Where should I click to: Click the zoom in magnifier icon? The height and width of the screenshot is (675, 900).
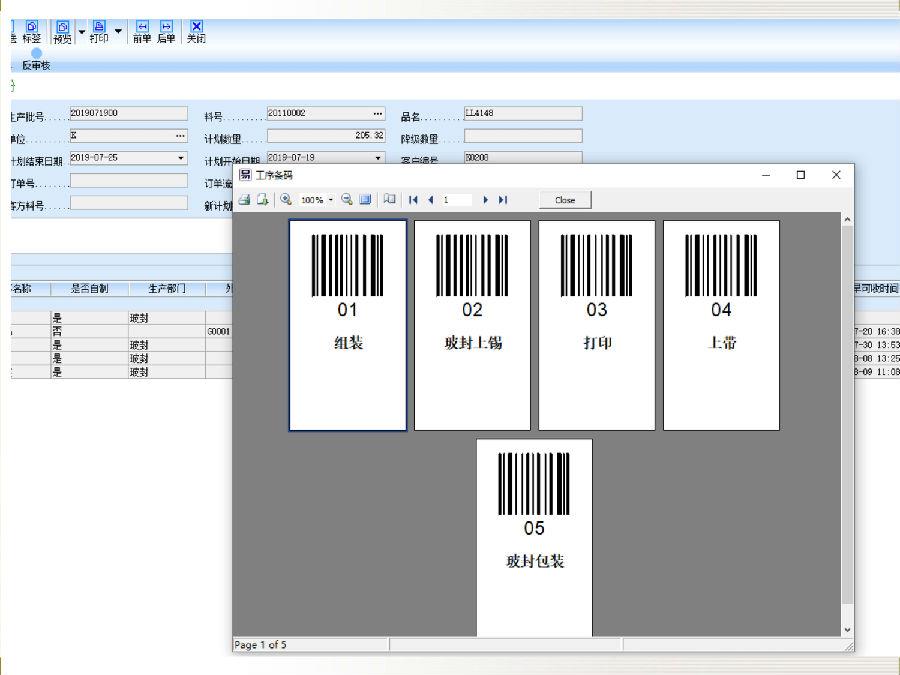[286, 199]
